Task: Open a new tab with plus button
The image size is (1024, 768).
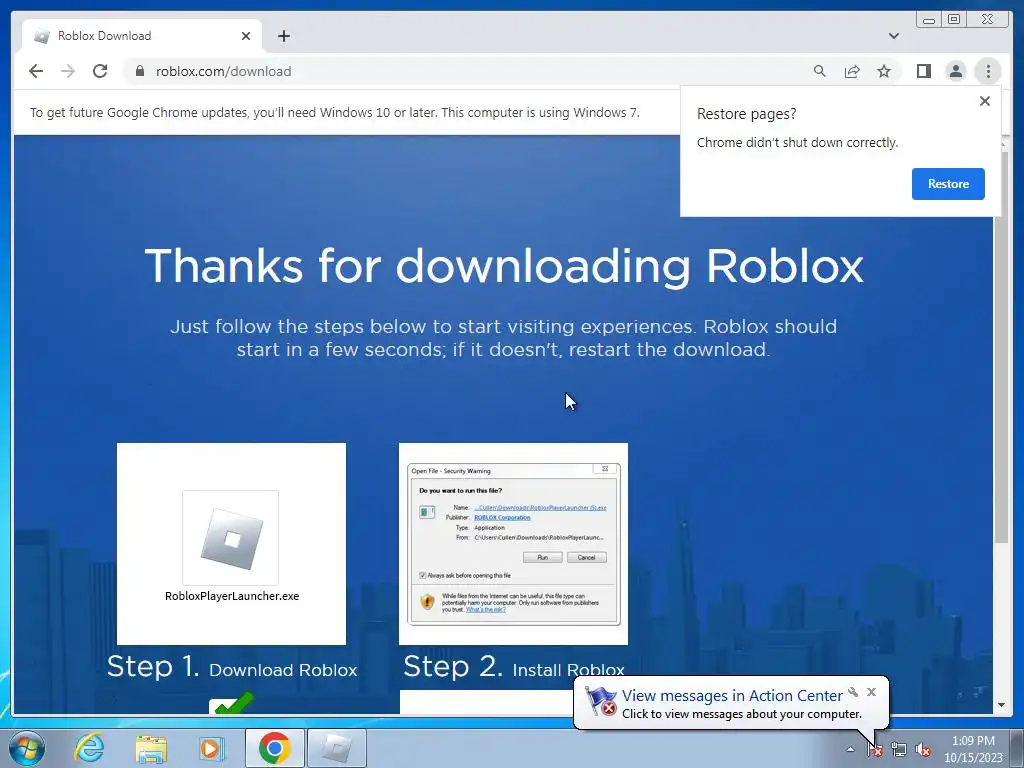Action: [283, 36]
